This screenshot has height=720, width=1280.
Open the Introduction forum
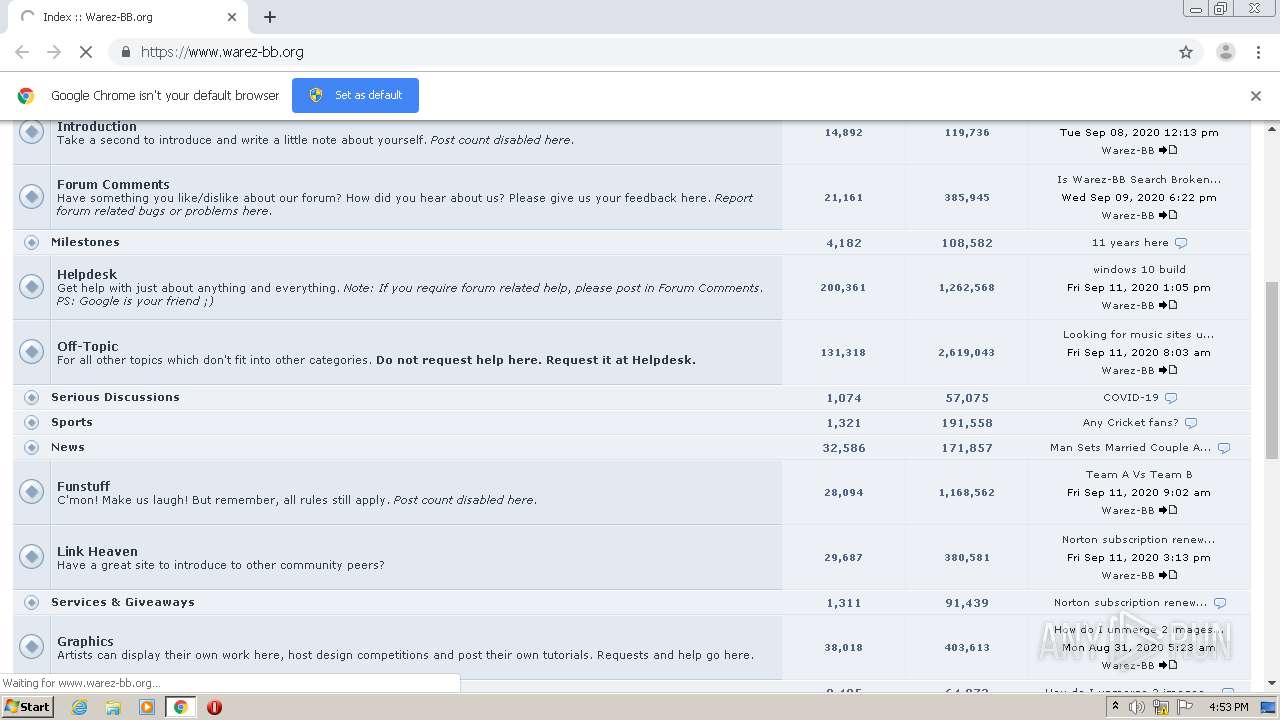point(97,126)
